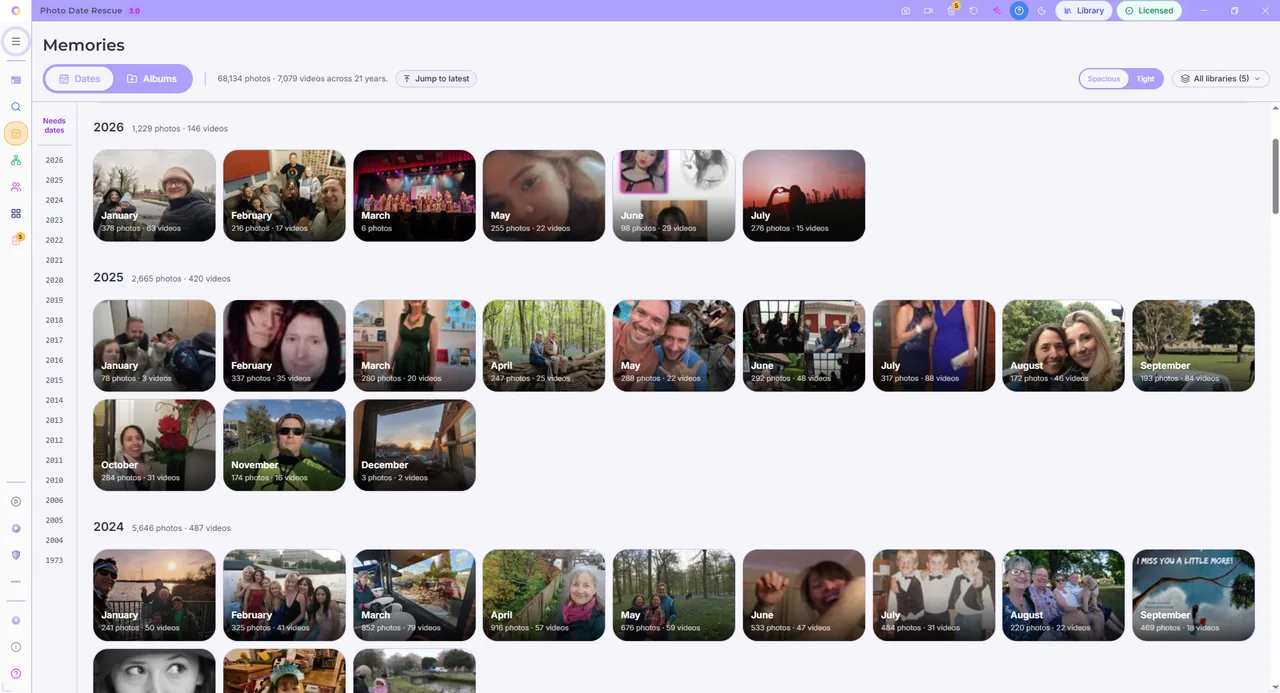Image resolution: width=1280 pixels, height=693 pixels.
Task: Open the September 2024 card with 469 photos
Action: pos(1194,595)
